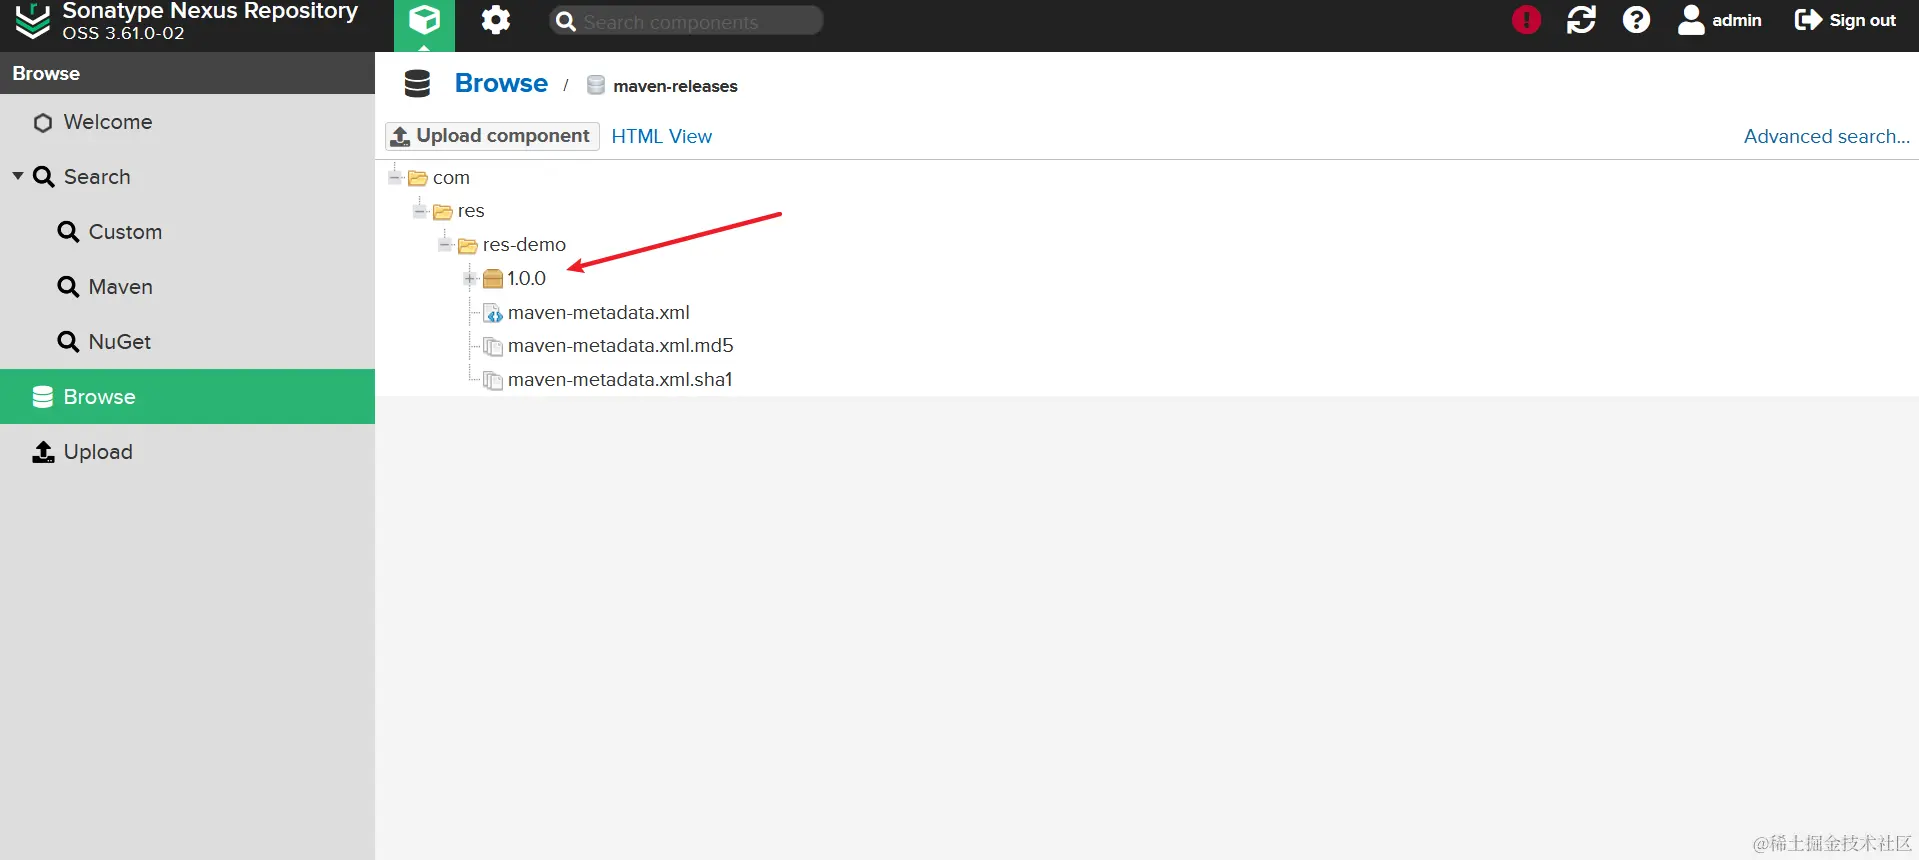This screenshot has width=1919, height=860.
Task: Select the com folder
Action: click(451, 178)
